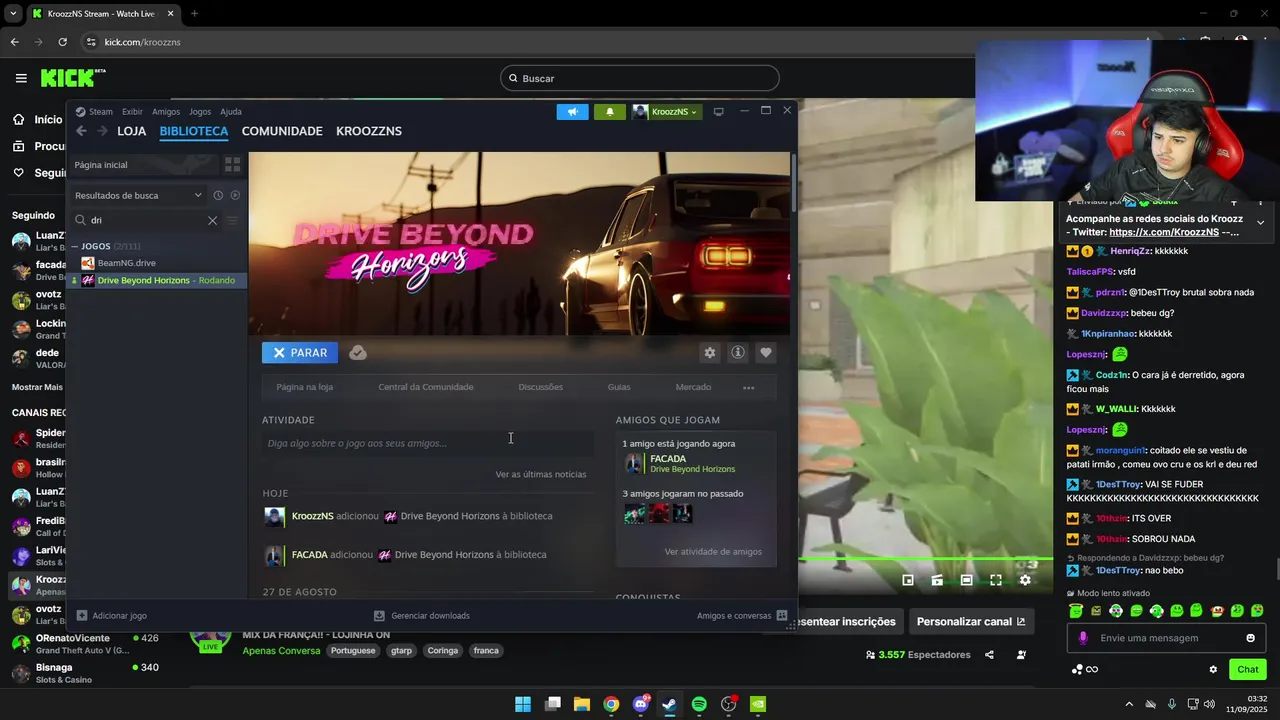1280x720 pixels.
Task: Open Amigos menu in Steam
Action: (x=166, y=112)
